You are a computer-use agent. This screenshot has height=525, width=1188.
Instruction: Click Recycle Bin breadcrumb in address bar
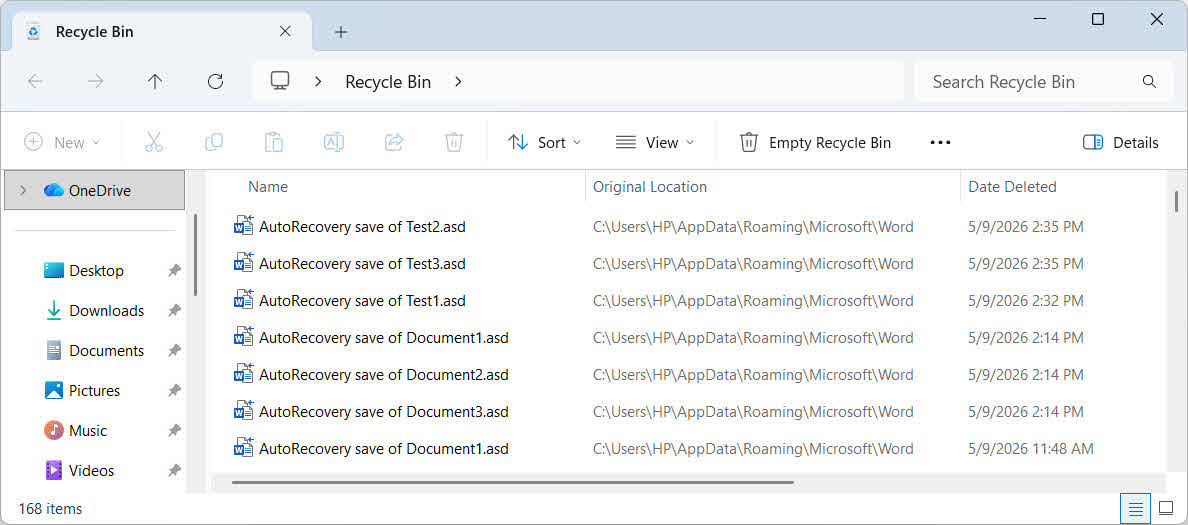pyautogui.click(x=388, y=82)
